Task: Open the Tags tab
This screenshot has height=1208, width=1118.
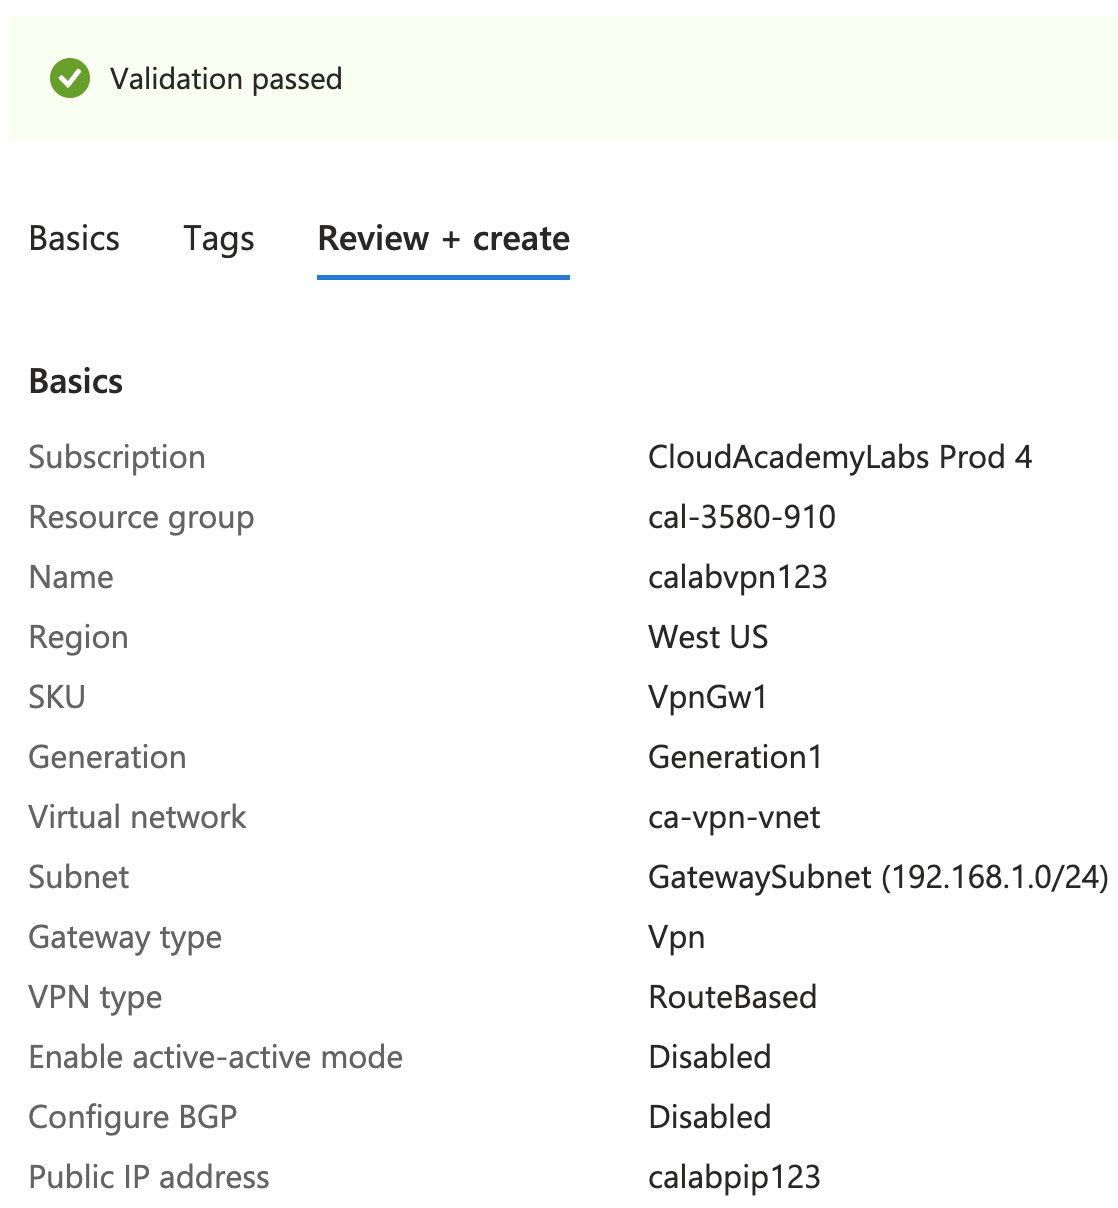Action: (x=218, y=239)
